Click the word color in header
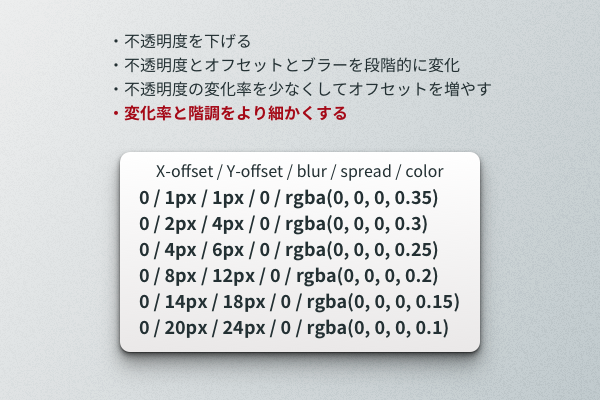Image resolution: width=600 pixels, height=400 pixels. tap(424, 171)
